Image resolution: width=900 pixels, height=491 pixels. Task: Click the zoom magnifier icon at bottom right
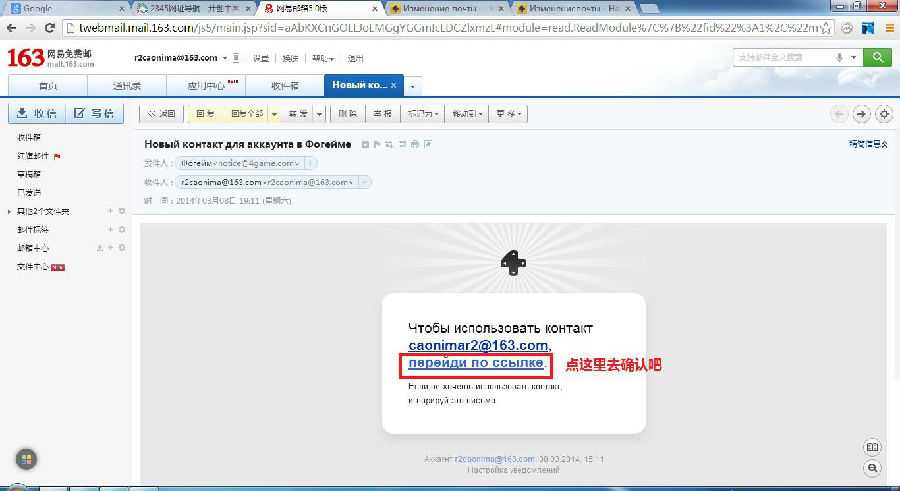(x=873, y=467)
